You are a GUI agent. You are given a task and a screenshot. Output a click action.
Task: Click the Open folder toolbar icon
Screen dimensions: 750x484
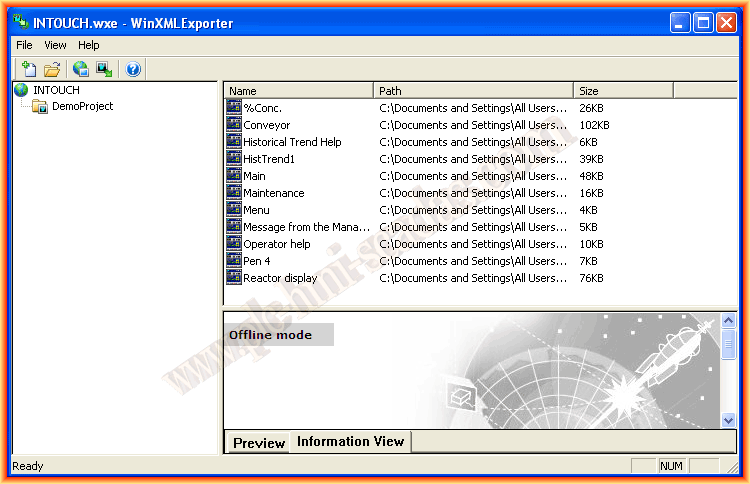point(52,69)
